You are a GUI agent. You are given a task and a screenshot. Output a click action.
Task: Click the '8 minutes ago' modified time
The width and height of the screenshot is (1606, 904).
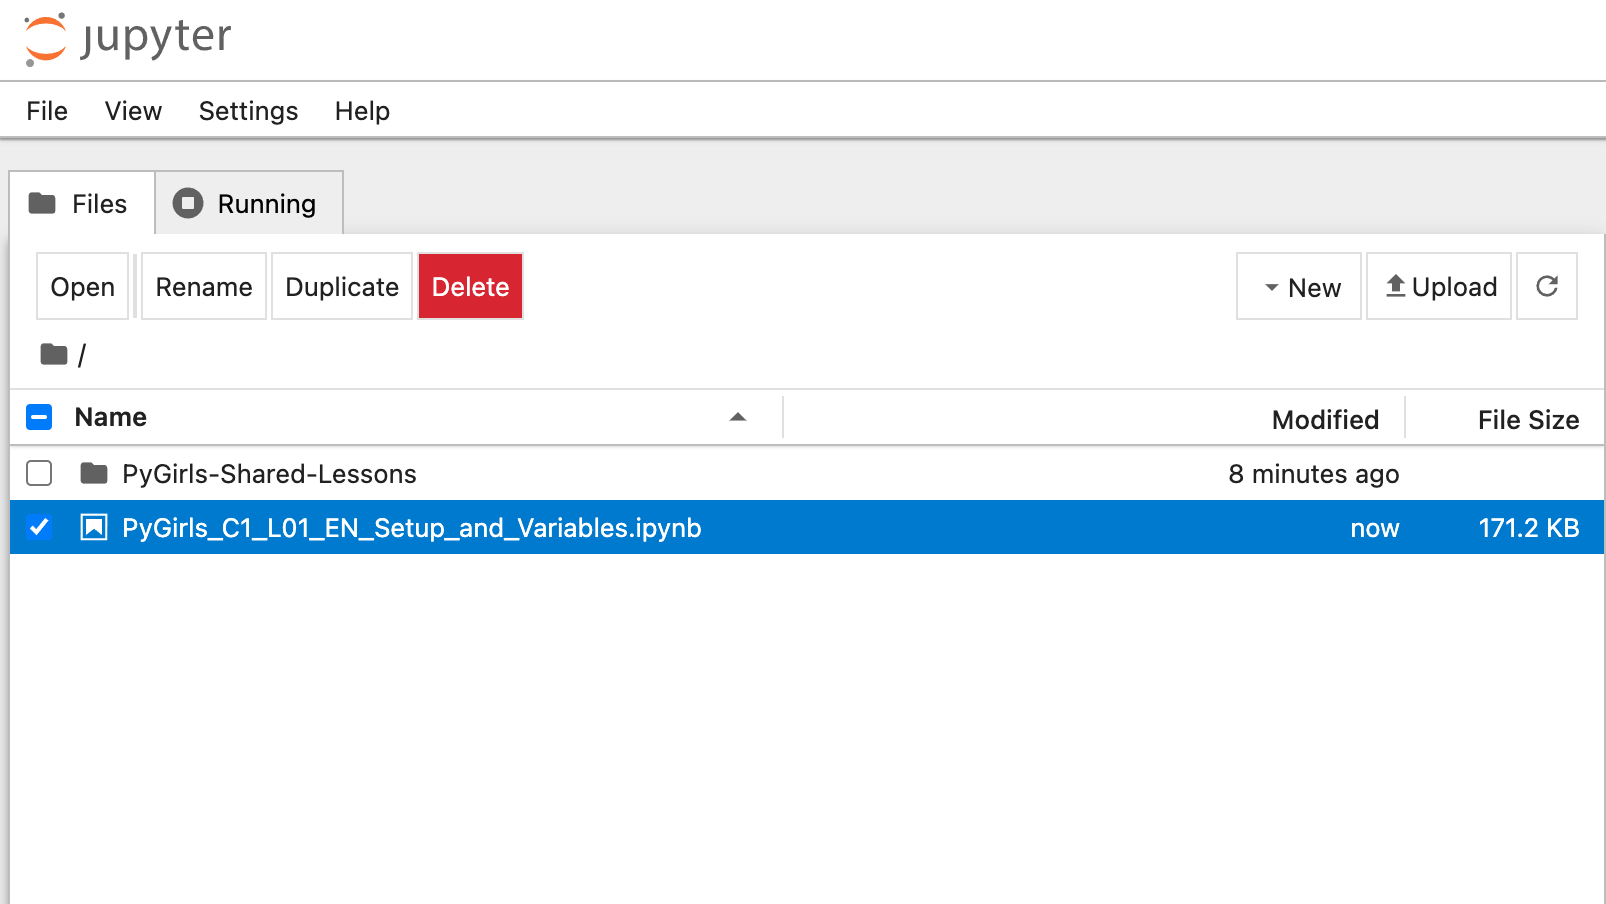(1313, 474)
